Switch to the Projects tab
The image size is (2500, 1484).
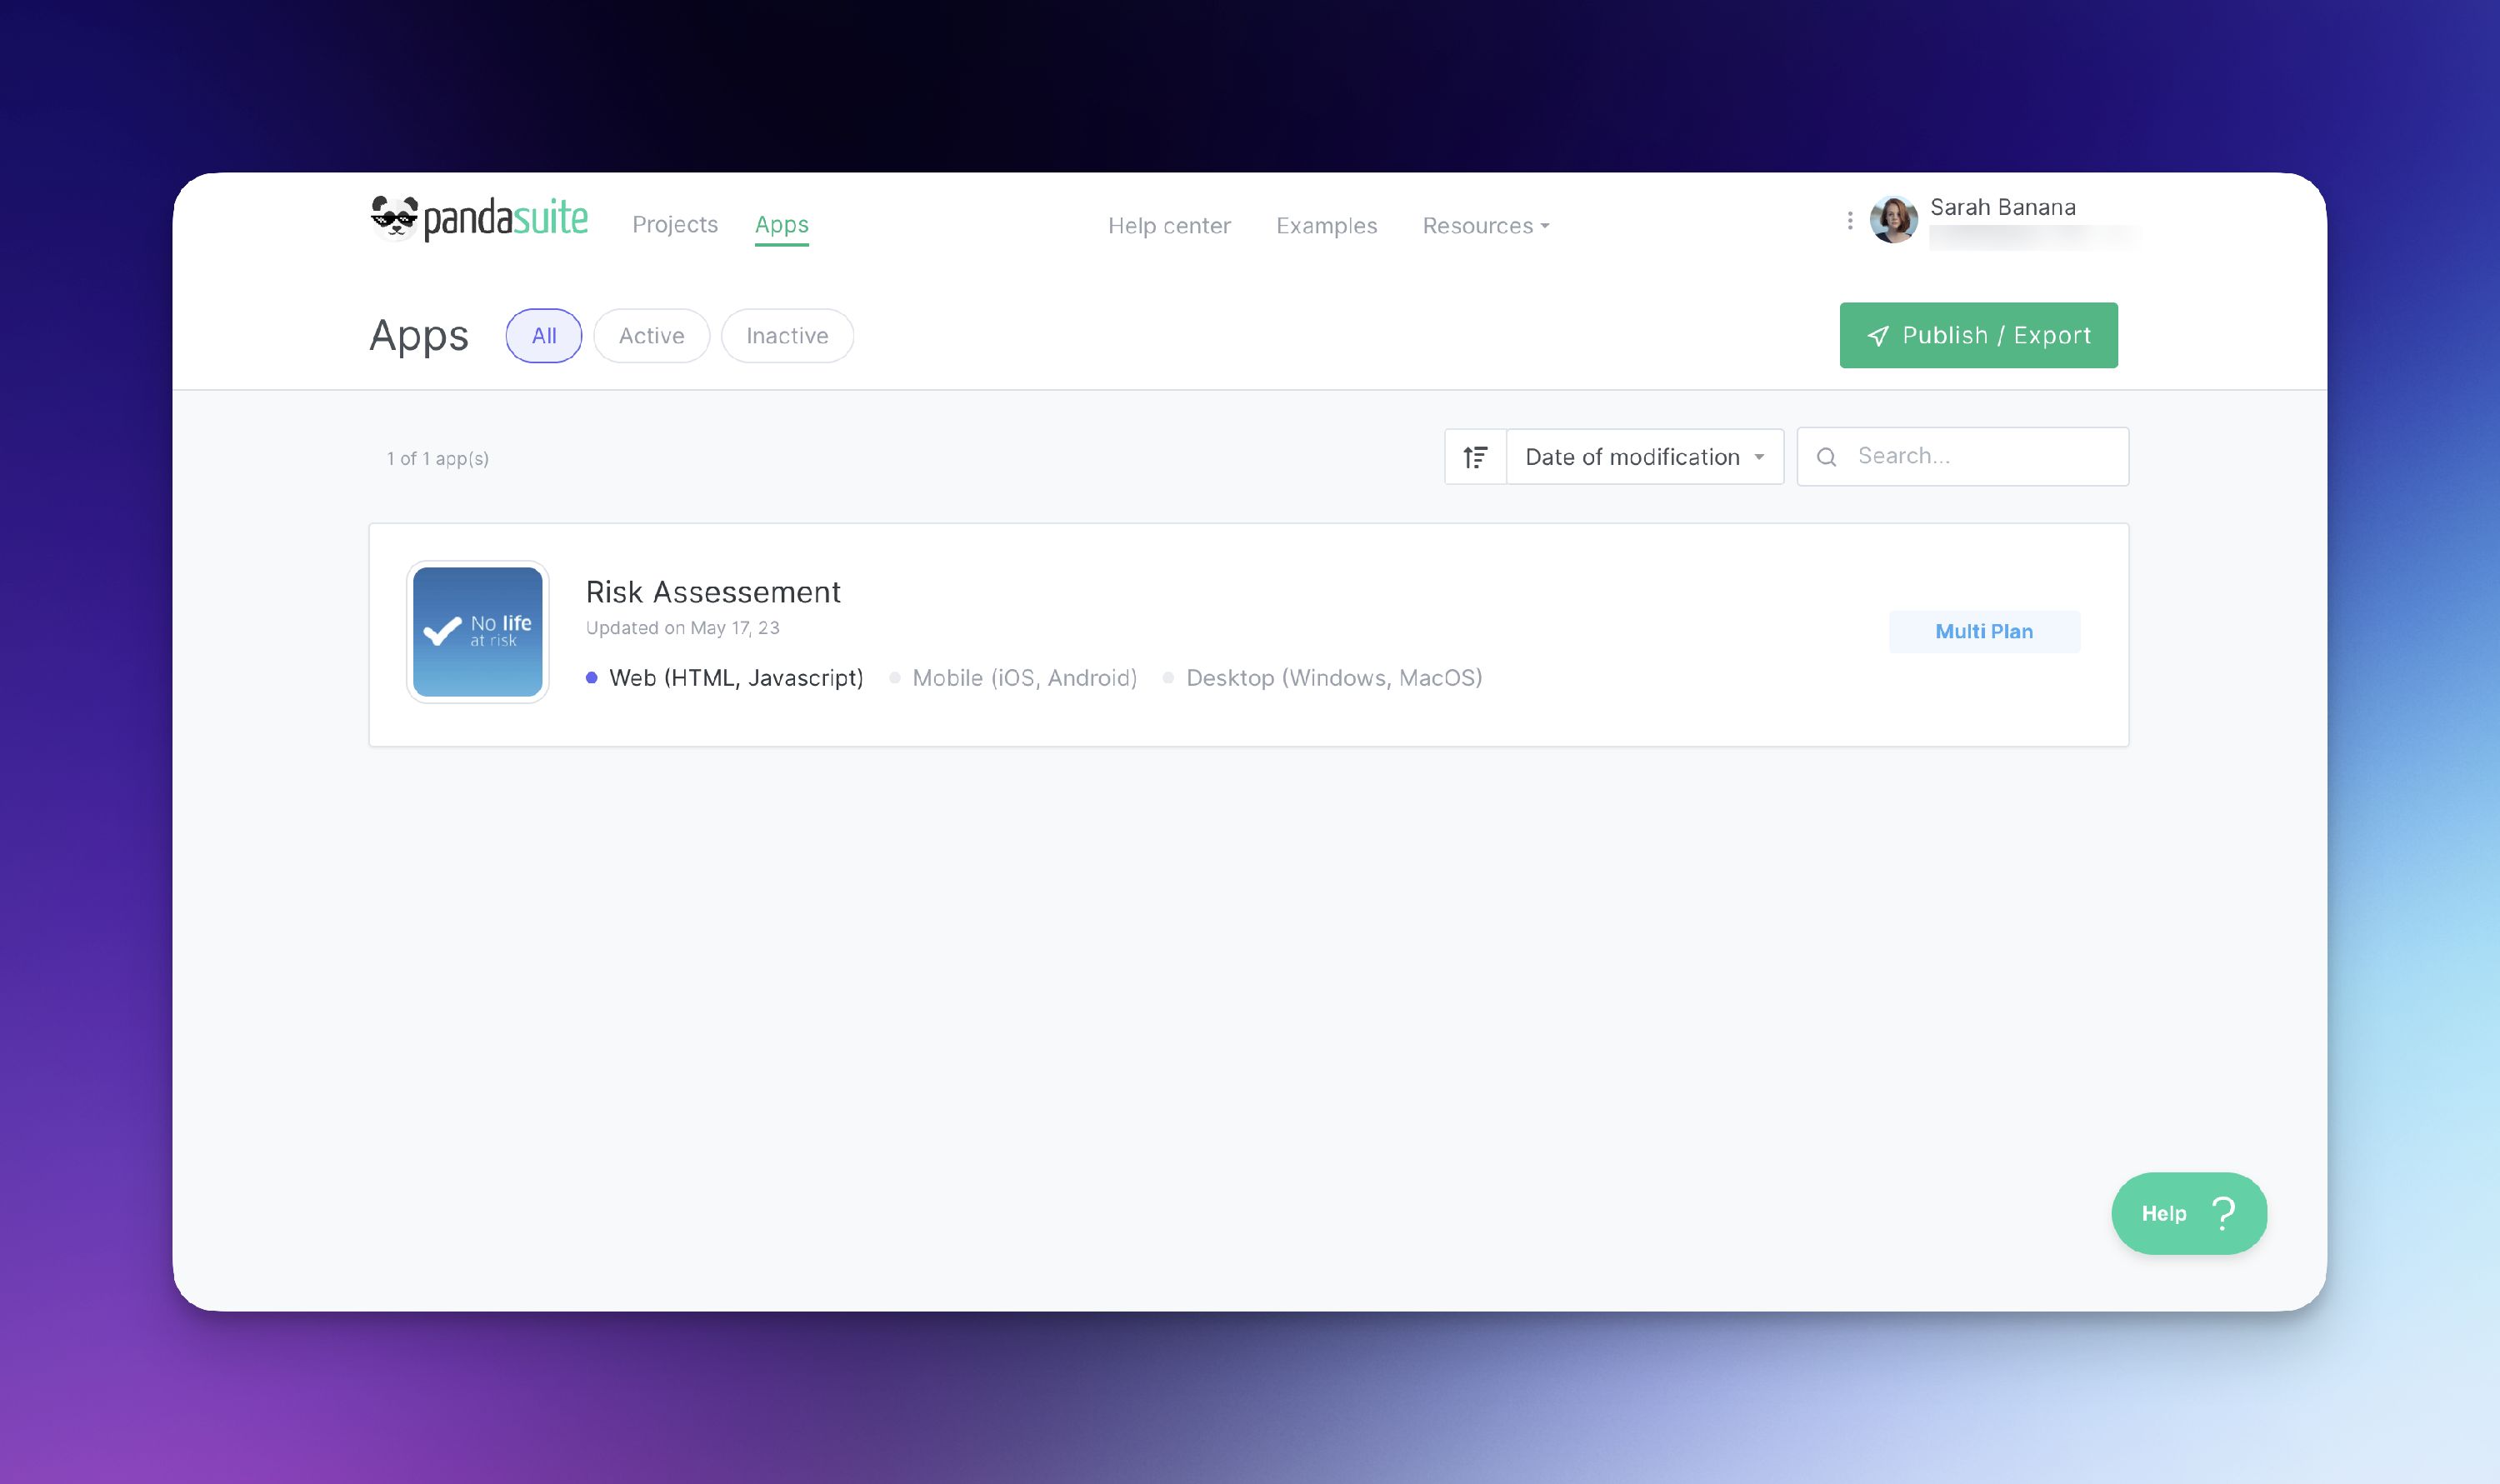(675, 224)
